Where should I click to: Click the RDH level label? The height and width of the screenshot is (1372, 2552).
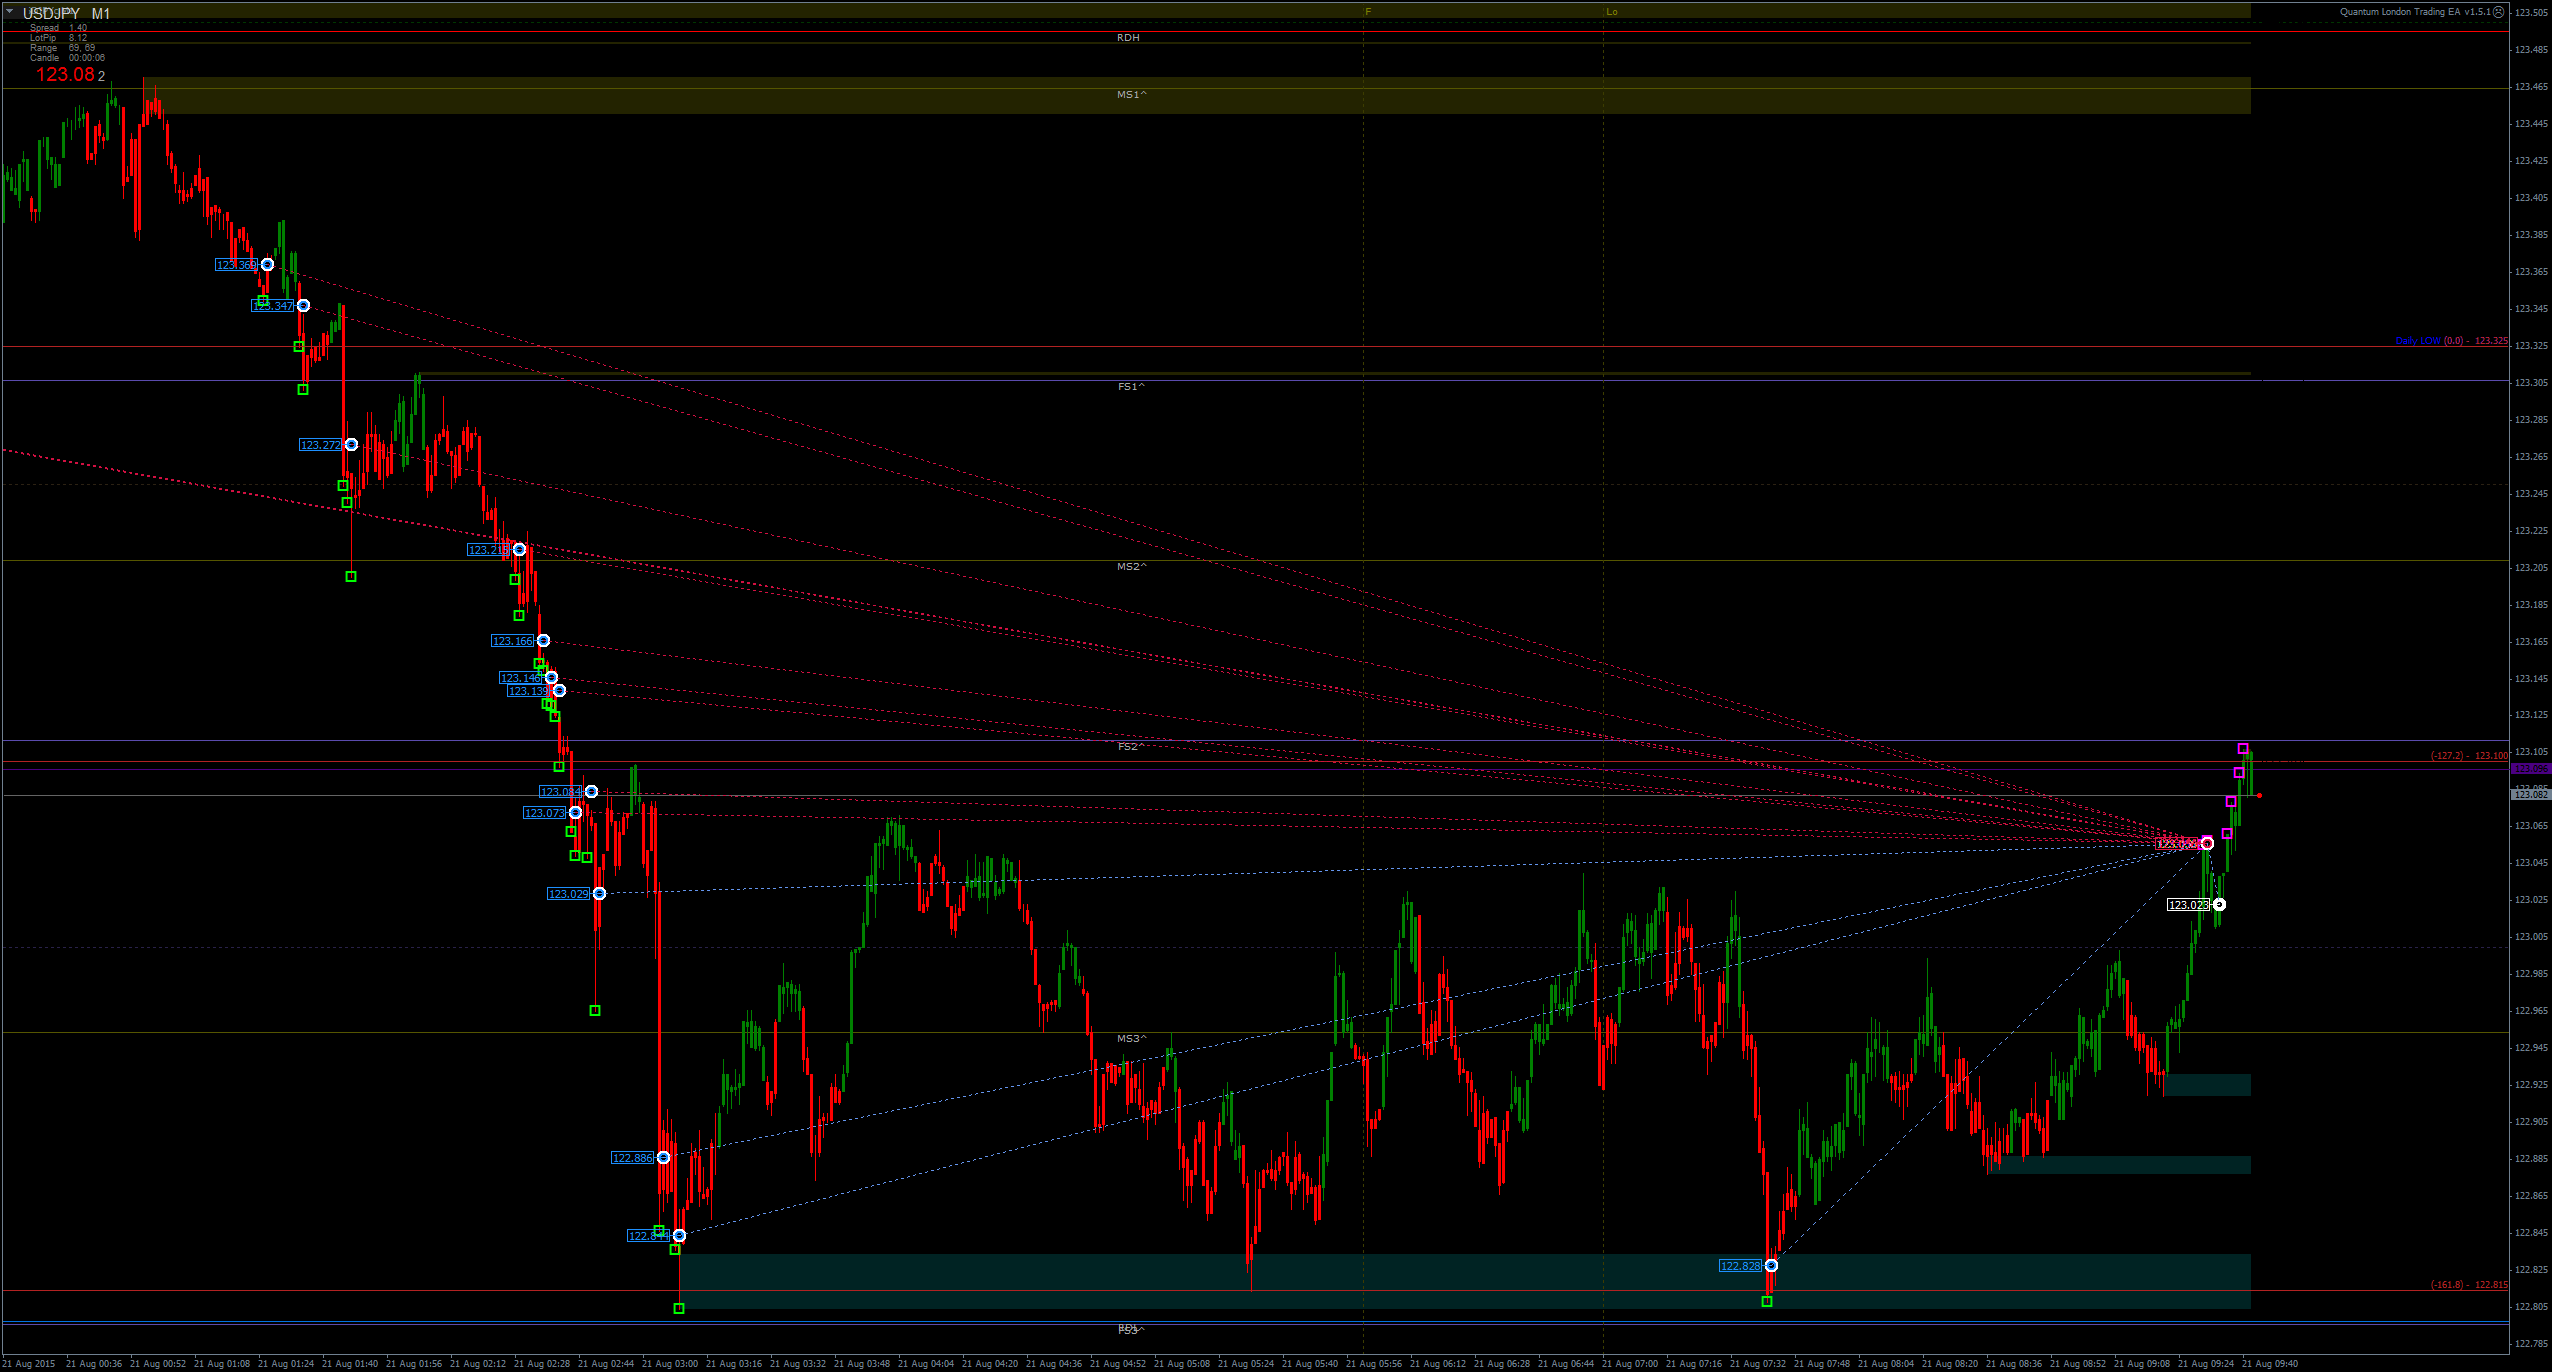(x=1128, y=38)
